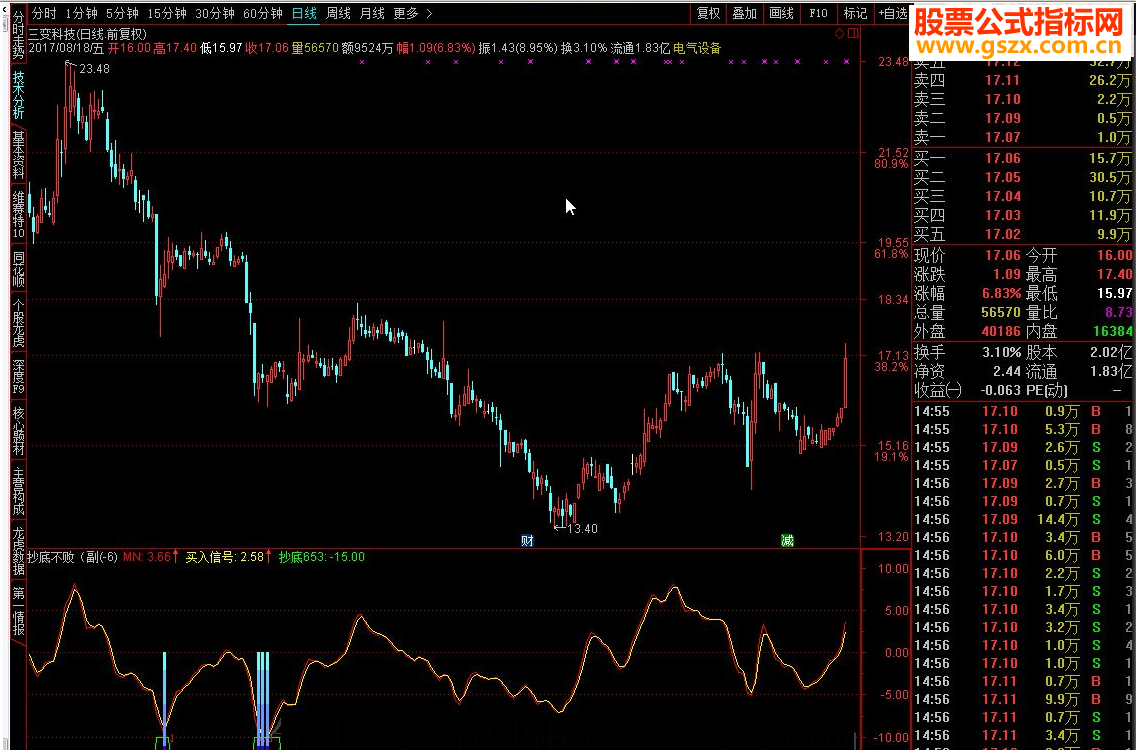1136x750 pixels.
Task: Click the 61.8% retracement axis label
Action: tap(890, 254)
